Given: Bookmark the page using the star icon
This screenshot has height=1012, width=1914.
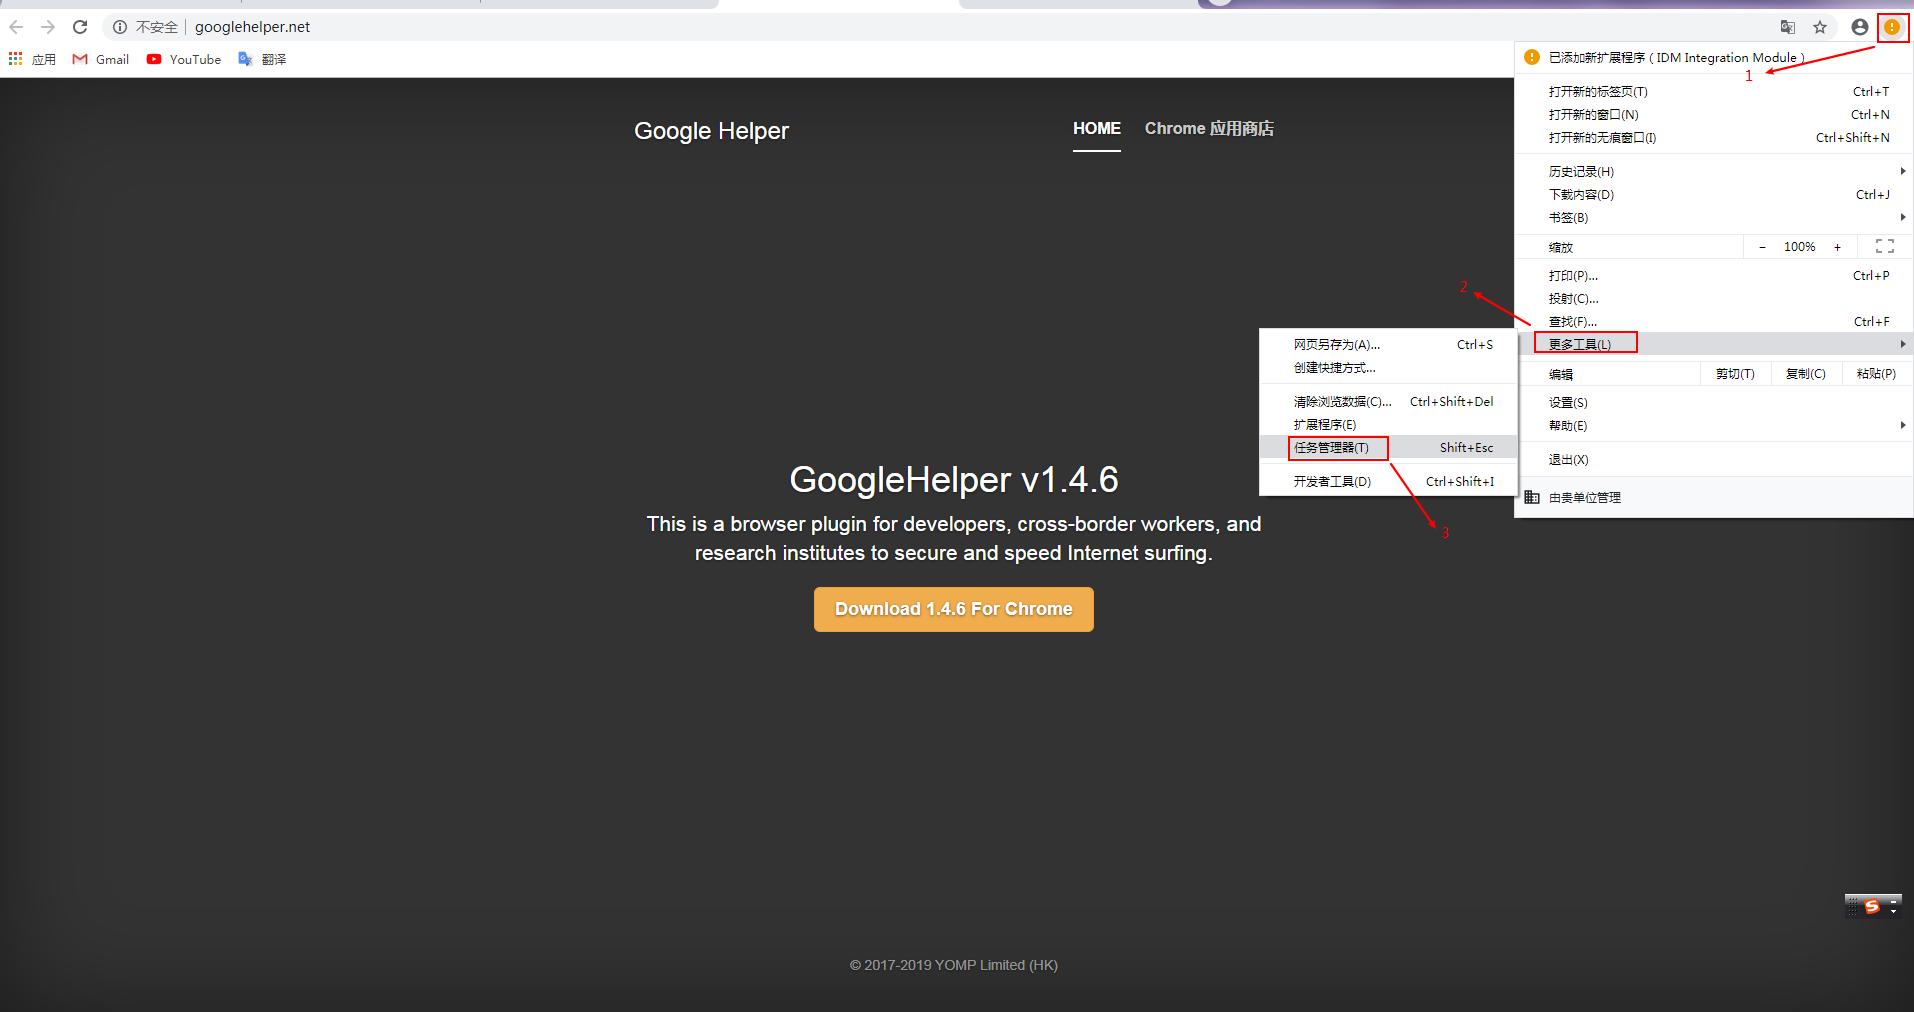Looking at the screenshot, I should (x=1822, y=27).
